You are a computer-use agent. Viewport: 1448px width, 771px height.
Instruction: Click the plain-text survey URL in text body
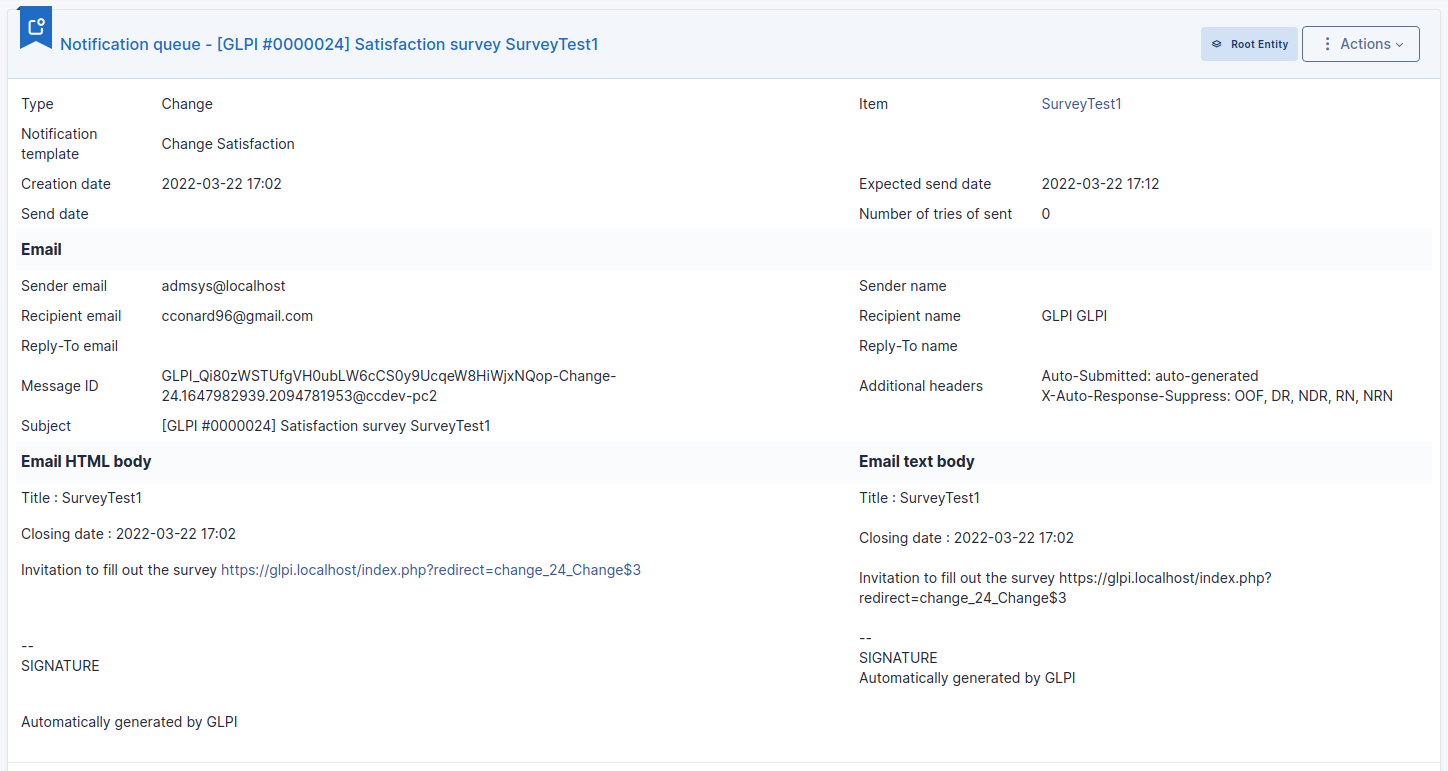pyautogui.click(x=1065, y=588)
